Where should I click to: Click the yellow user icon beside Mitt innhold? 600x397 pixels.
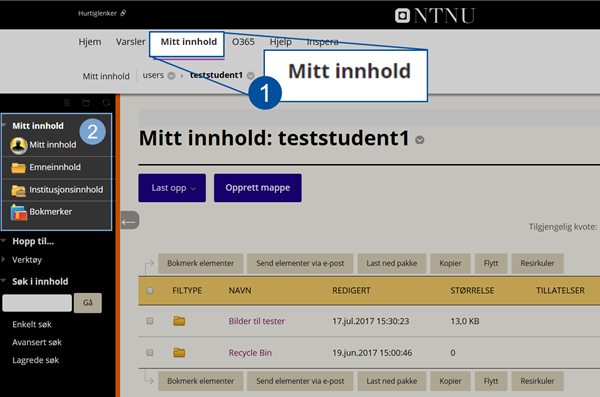tap(18, 145)
